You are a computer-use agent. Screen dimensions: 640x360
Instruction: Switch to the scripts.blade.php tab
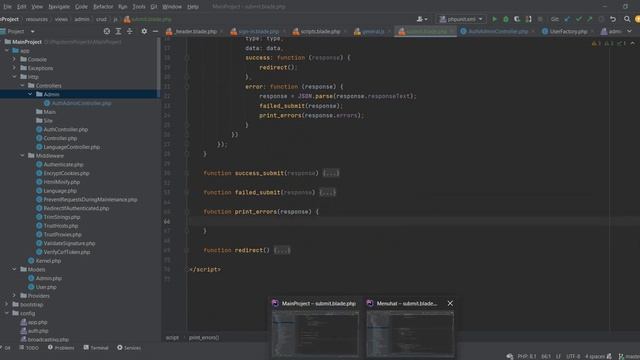coord(320,31)
